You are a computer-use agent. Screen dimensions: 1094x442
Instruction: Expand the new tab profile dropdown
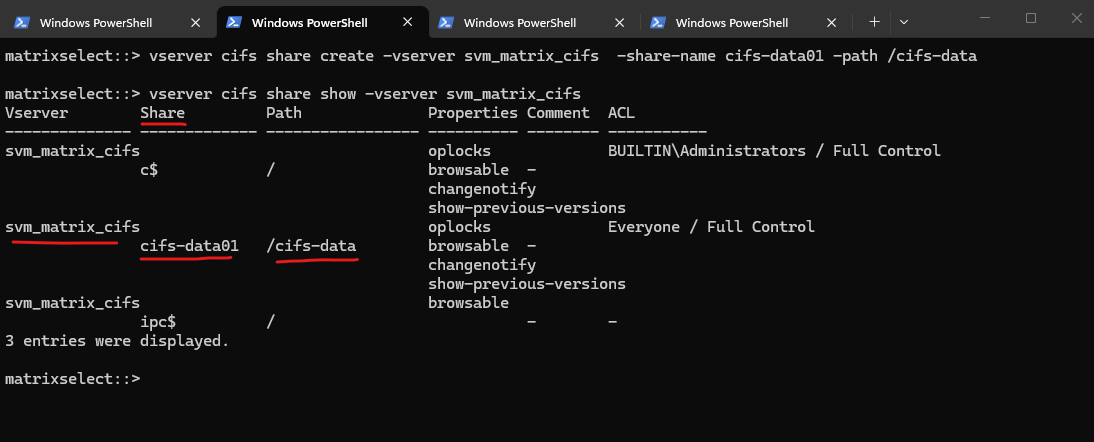pos(904,21)
